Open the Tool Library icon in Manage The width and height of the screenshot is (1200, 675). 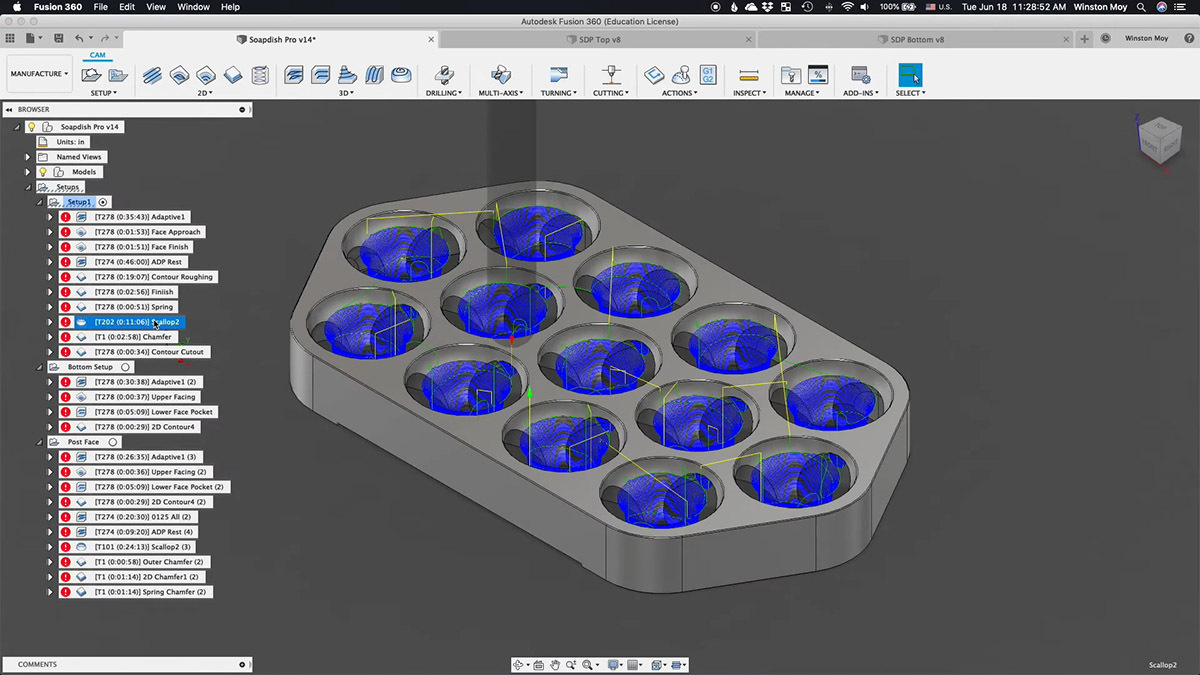tap(791, 75)
